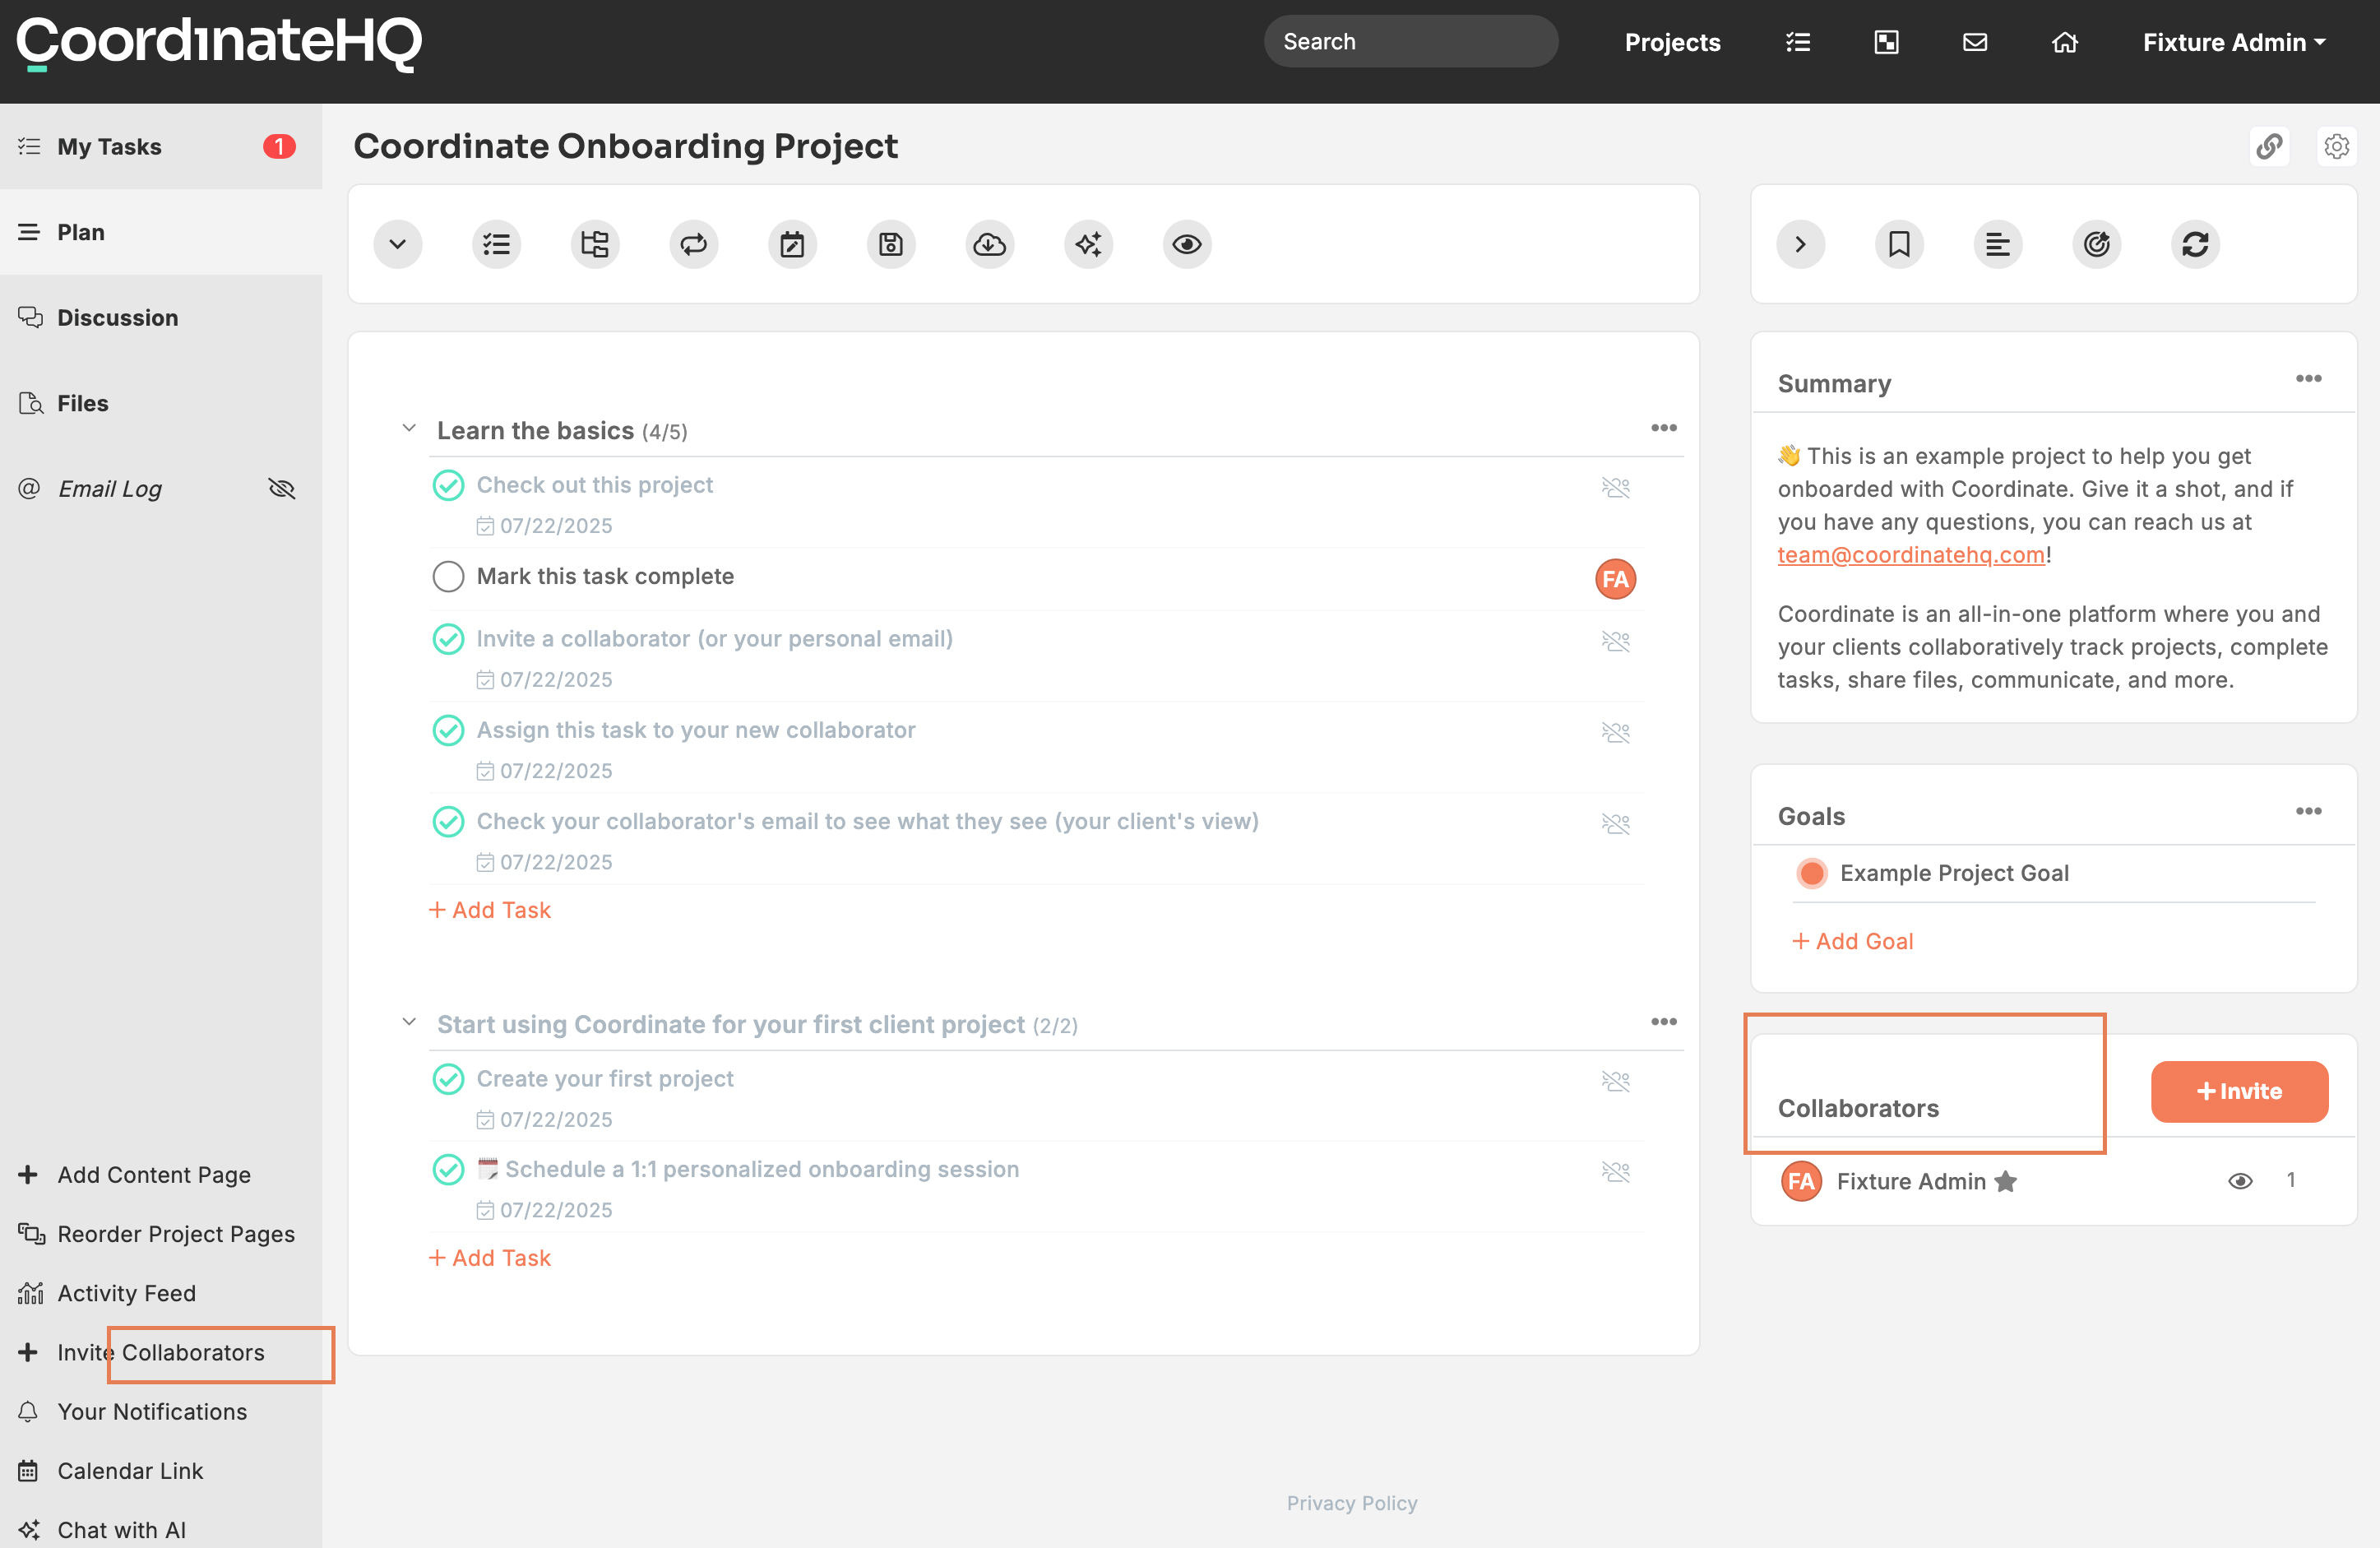This screenshot has width=2380, height=1548.
Task: Click unassigned icon on Assign this task row
Action: tap(1616, 732)
